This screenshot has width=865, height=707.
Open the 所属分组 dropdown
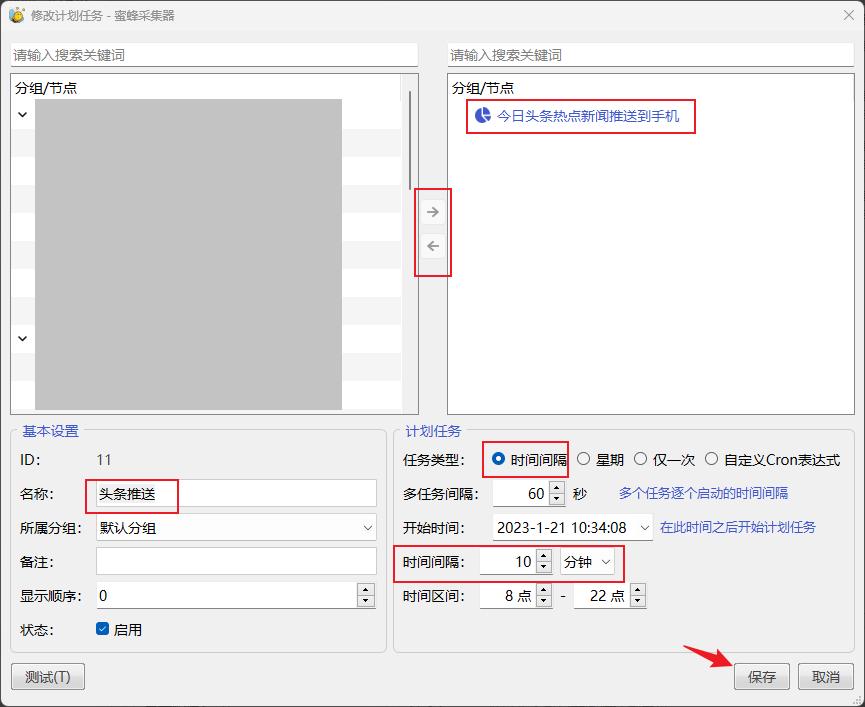[x=368, y=528]
